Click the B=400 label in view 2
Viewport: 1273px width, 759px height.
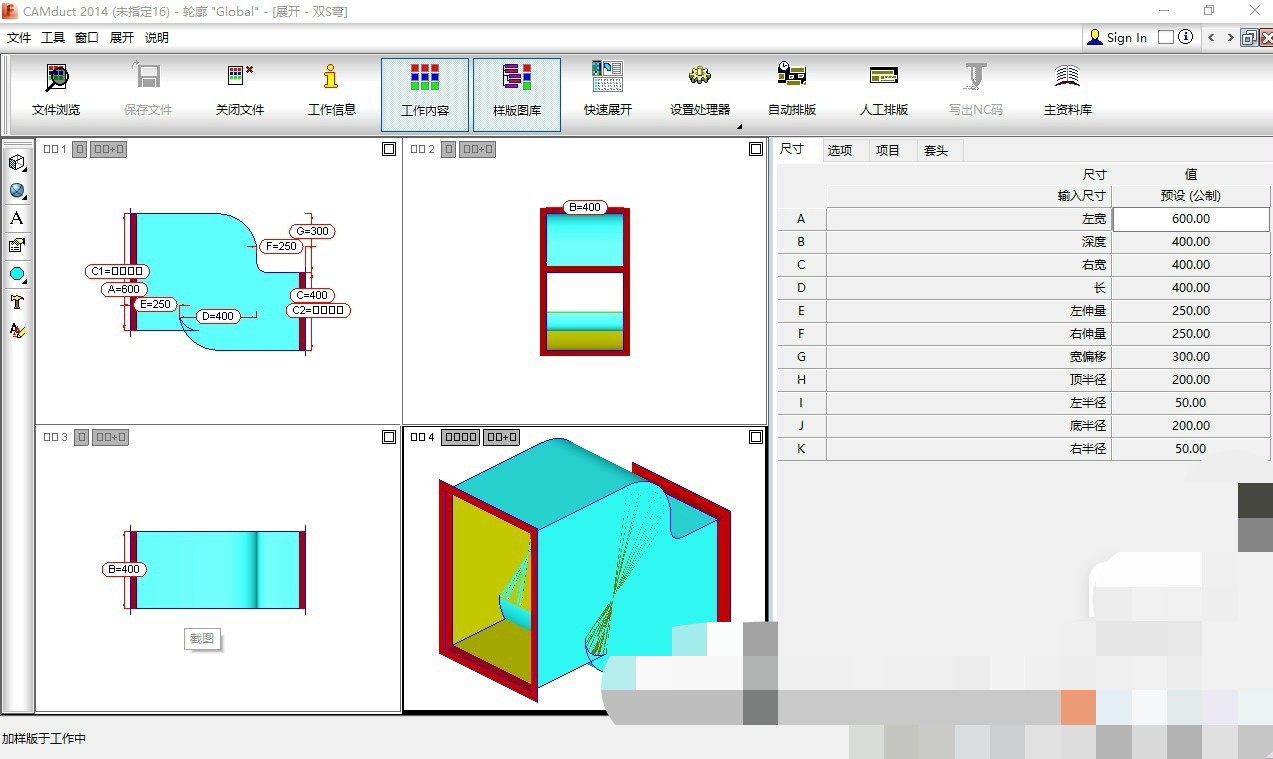tap(584, 207)
